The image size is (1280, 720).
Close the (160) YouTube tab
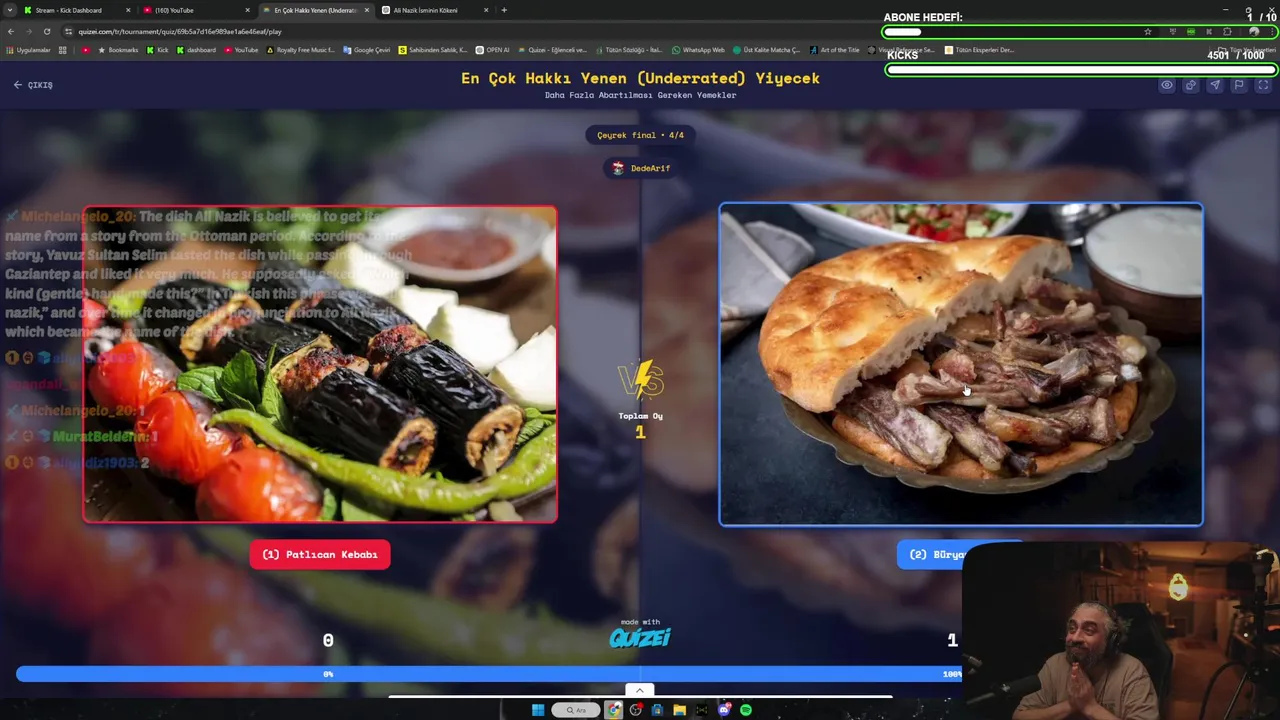click(x=247, y=10)
